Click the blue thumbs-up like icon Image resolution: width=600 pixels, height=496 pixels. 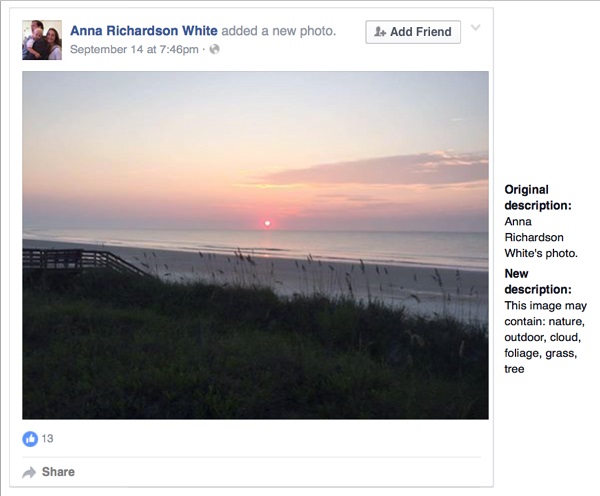click(x=30, y=439)
